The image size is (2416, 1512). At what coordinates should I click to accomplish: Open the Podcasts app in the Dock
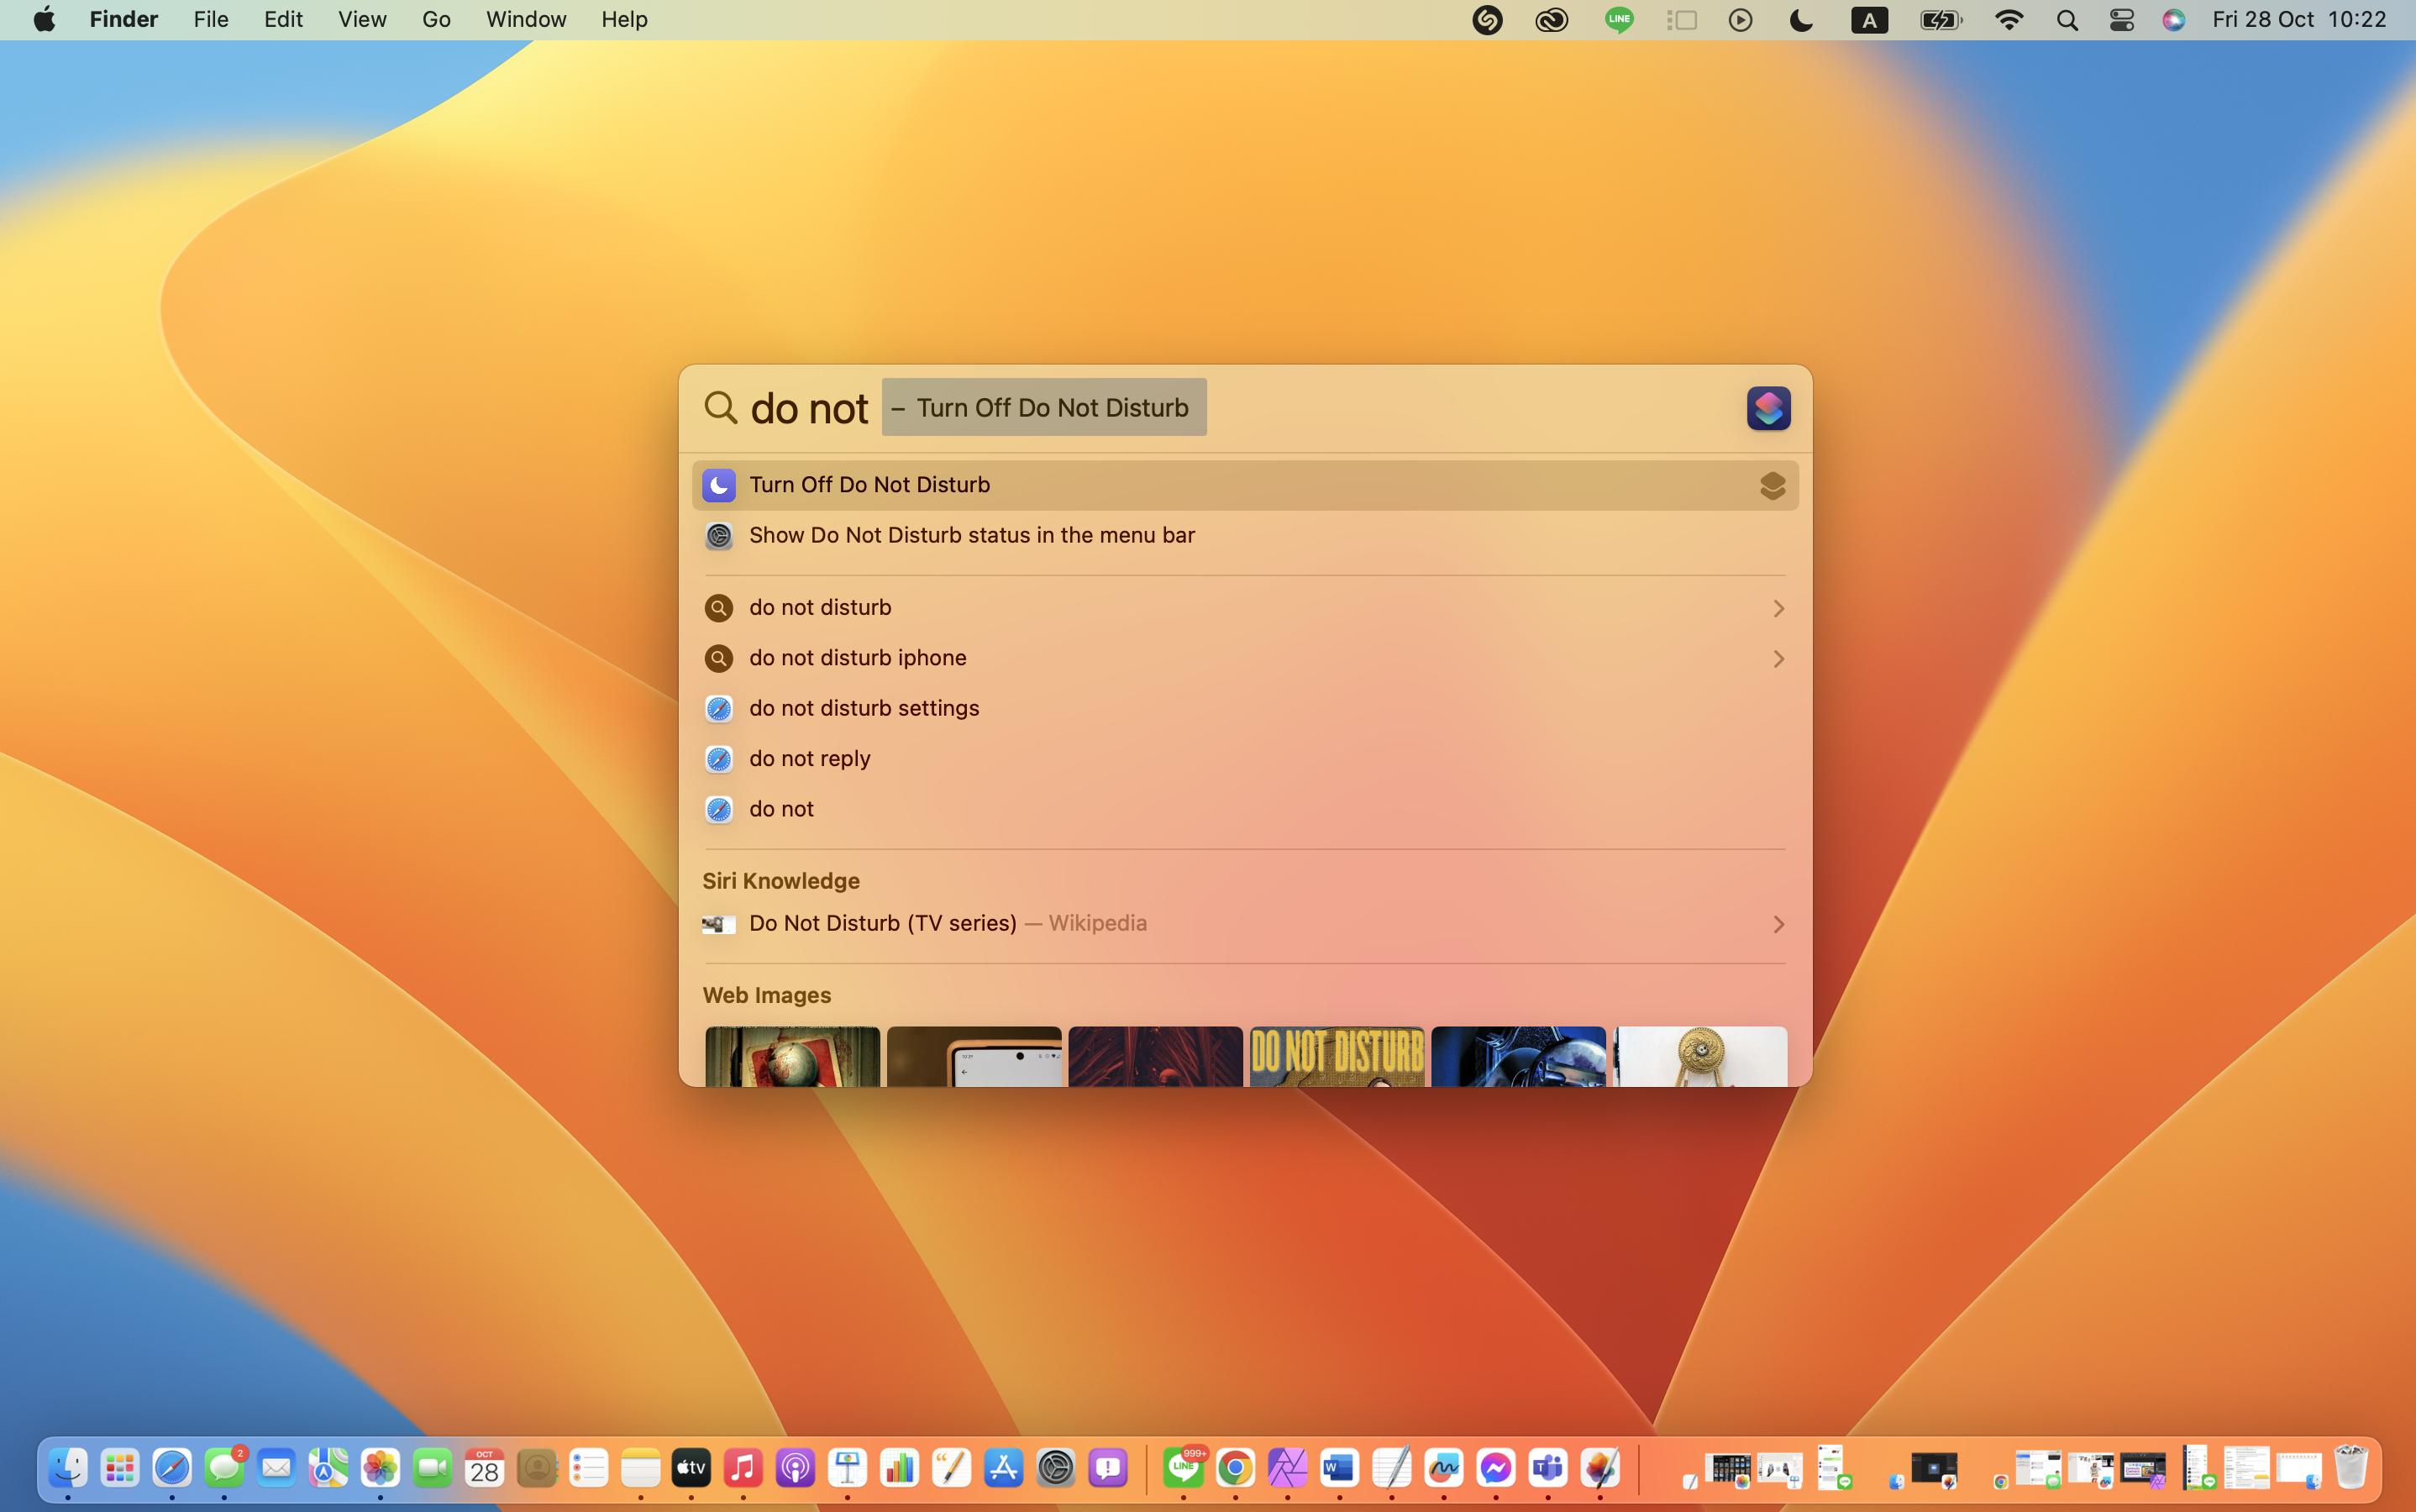pos(795,1468)
